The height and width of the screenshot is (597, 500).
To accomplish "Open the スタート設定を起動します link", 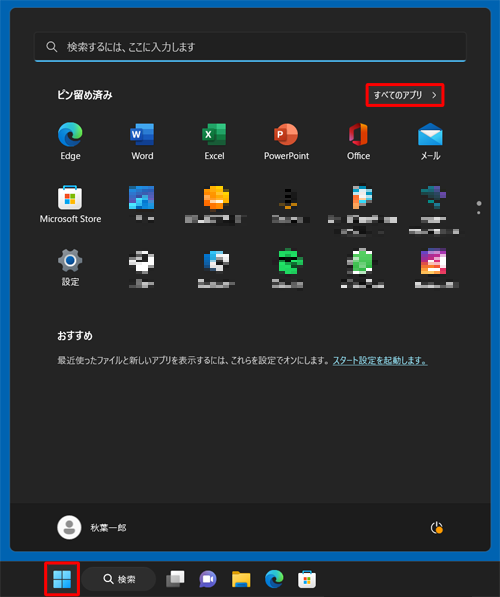I will [x=380, y=360].
